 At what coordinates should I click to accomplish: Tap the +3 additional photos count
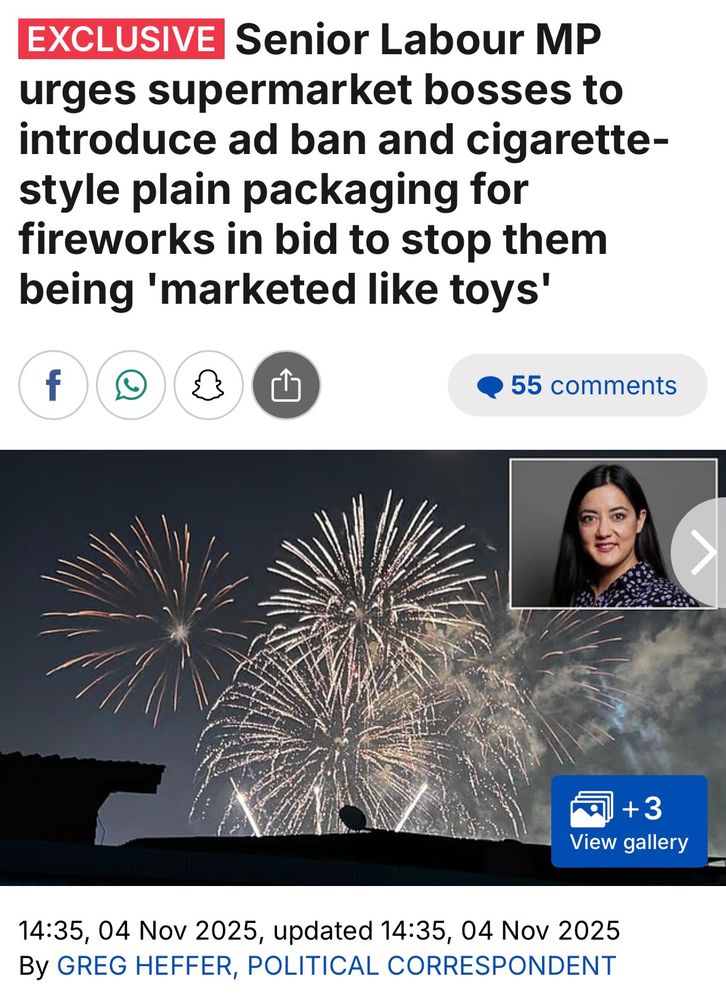pos(642,808)
